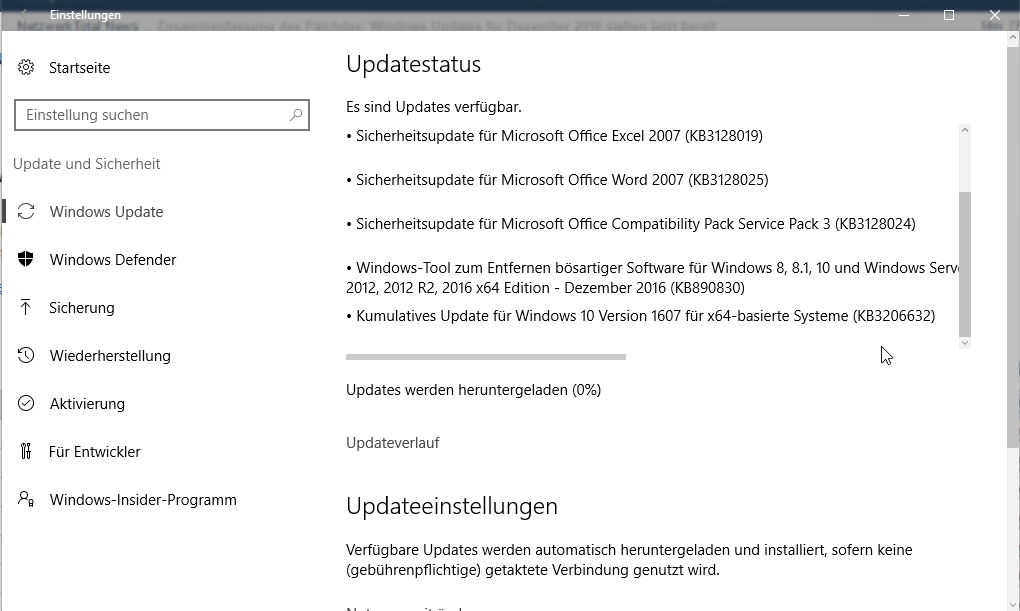Click the Windows-Insider-Programm person icon
This screenshot has width=1020, height=611.
tap(27, 500)
